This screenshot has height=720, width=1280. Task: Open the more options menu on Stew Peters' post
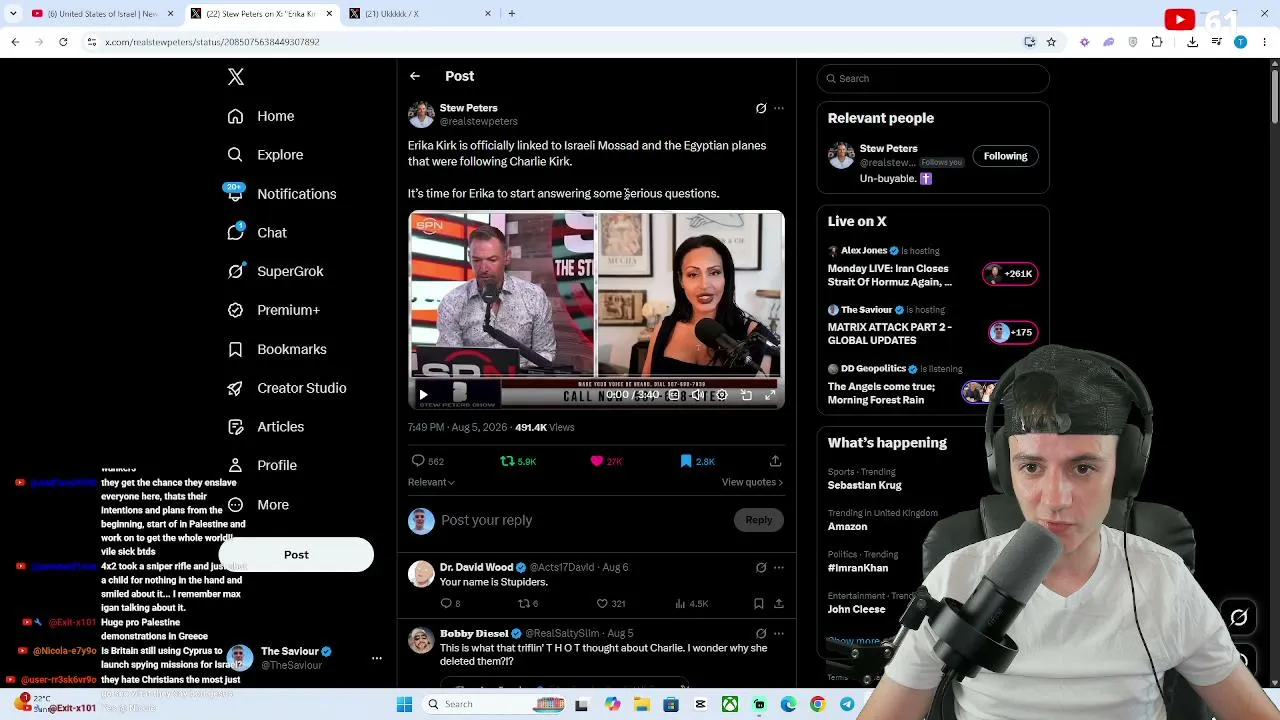pos(779,108)
